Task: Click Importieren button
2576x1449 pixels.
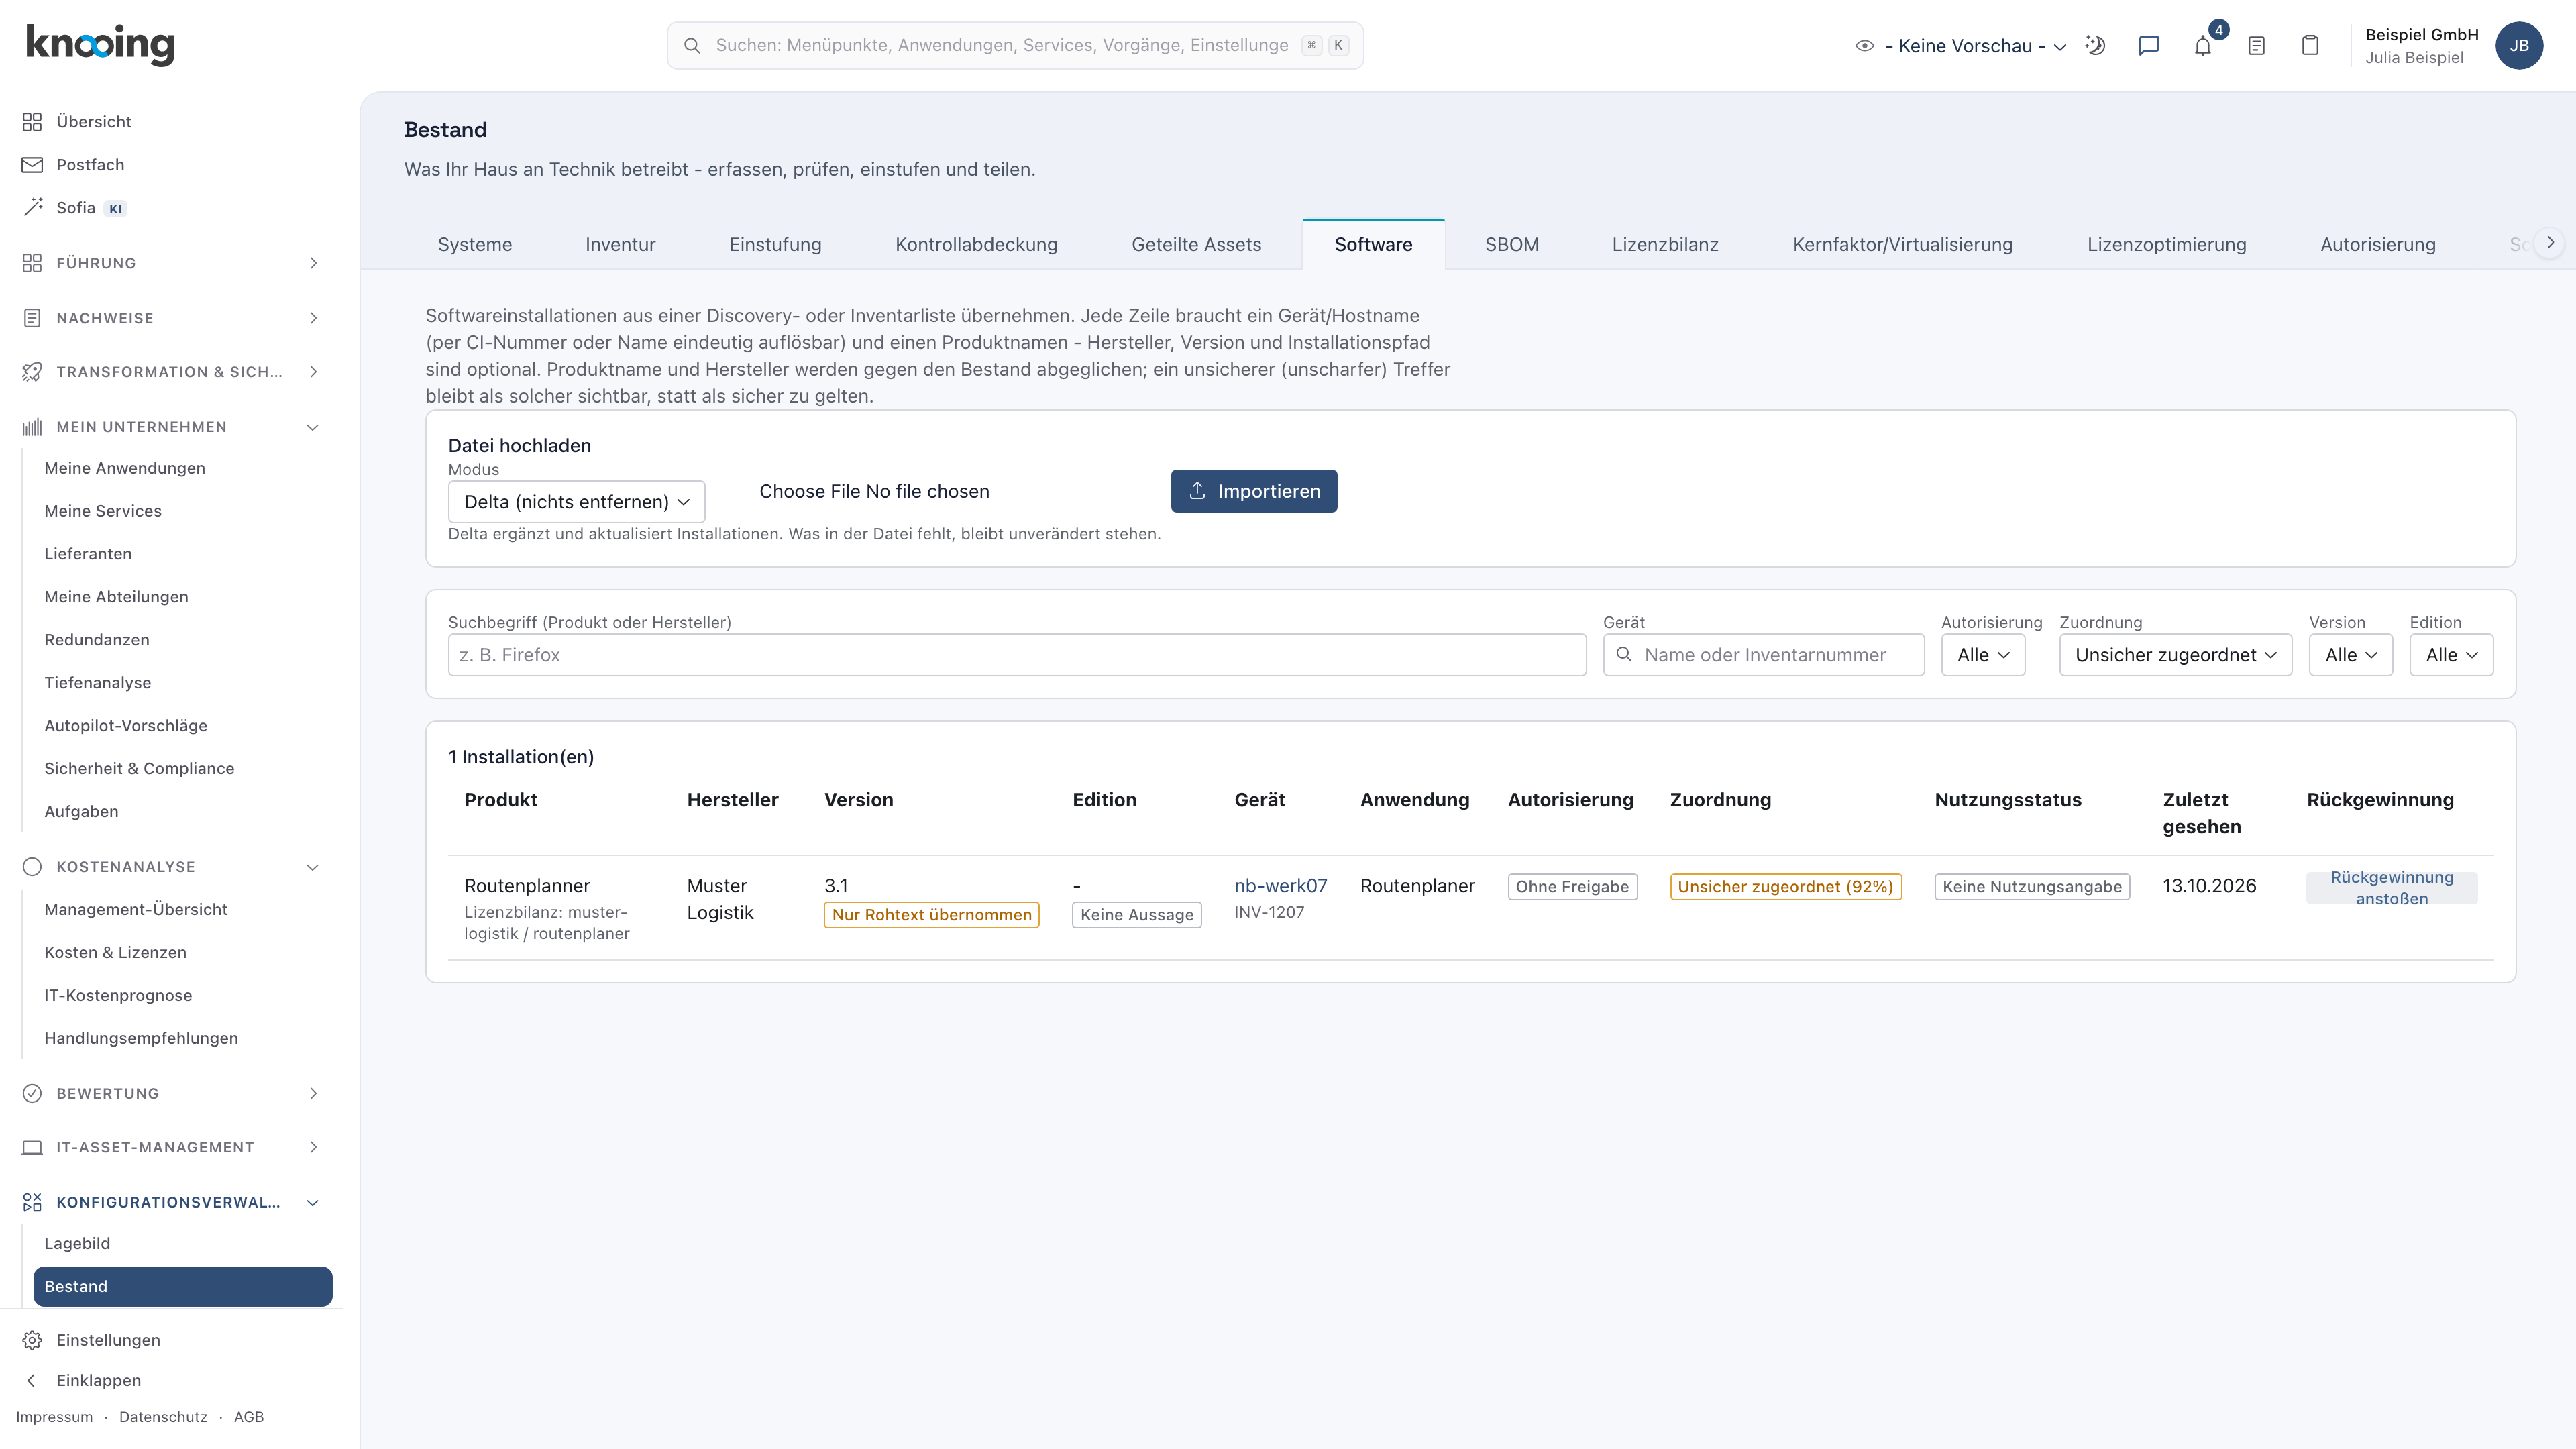Action: [1254, 491]
